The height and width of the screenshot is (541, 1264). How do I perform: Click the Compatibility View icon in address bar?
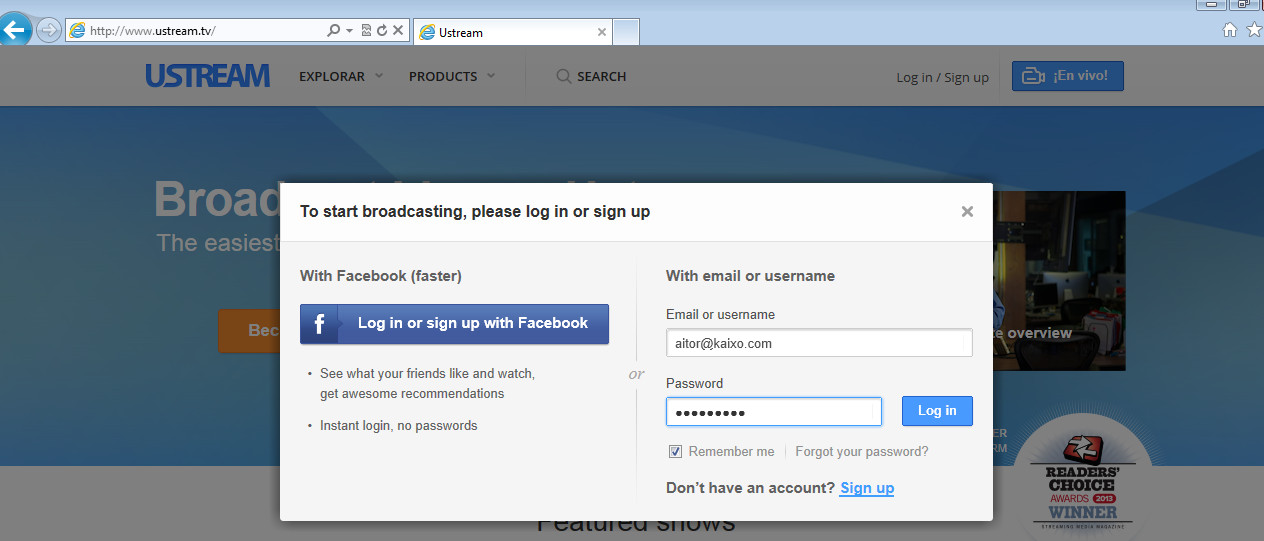point(366,31)
